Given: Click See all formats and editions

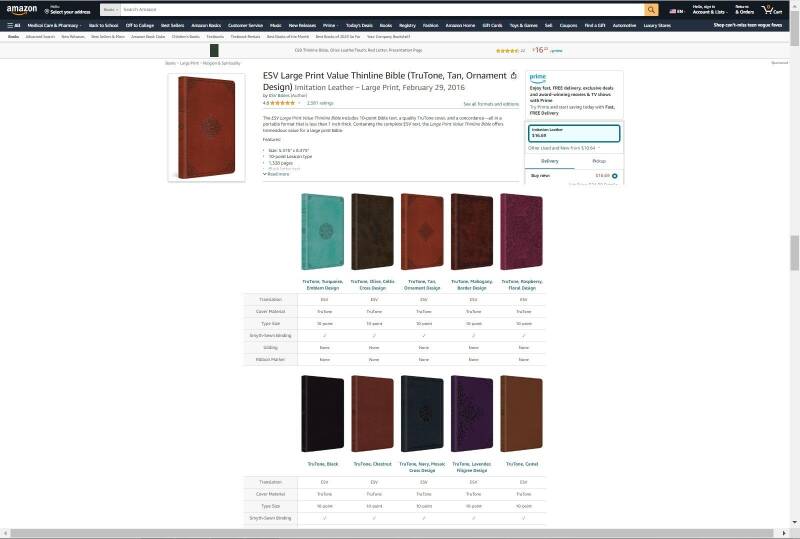Looking at the screenshot, I should (x=491, y=104).
